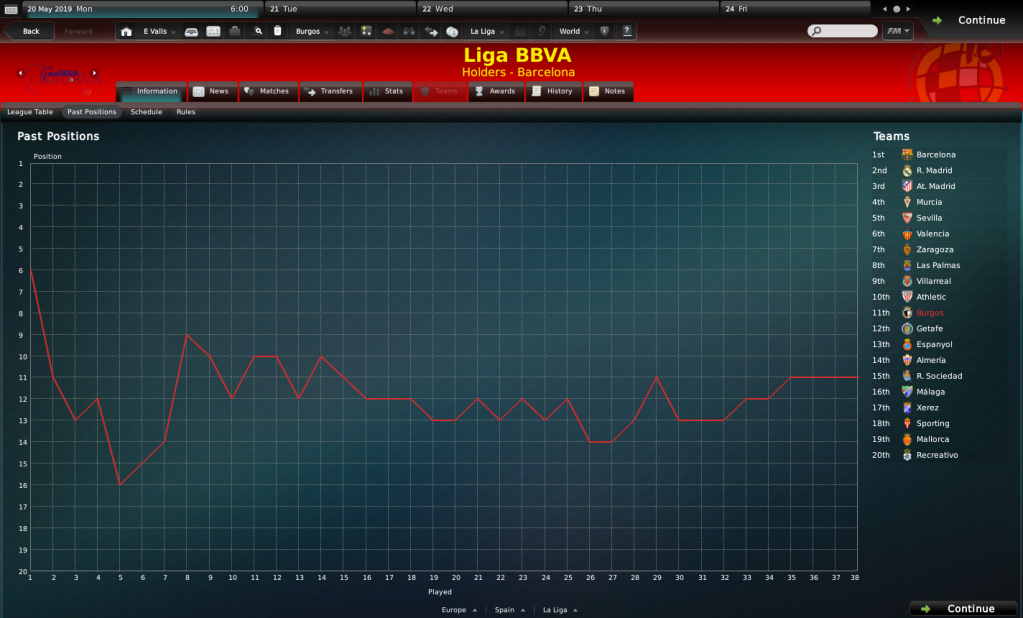Open the magnifier search icon in toolbar

(258, 31)
